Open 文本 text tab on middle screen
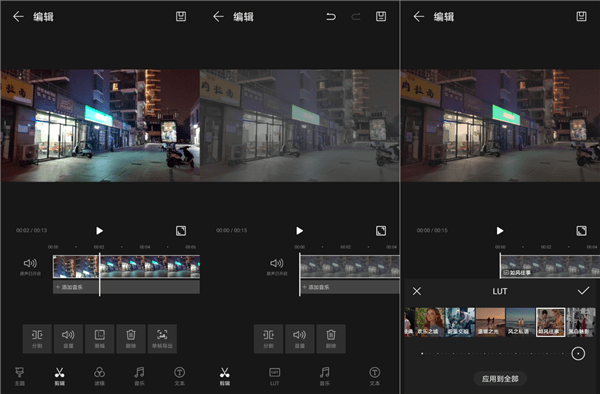 point(375,376)
